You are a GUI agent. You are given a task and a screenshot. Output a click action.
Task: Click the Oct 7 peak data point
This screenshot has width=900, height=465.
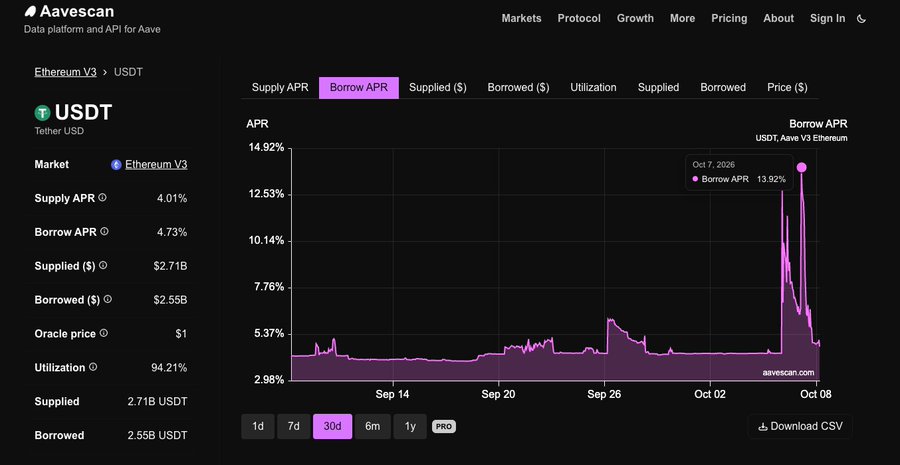[x=801, y=168]
